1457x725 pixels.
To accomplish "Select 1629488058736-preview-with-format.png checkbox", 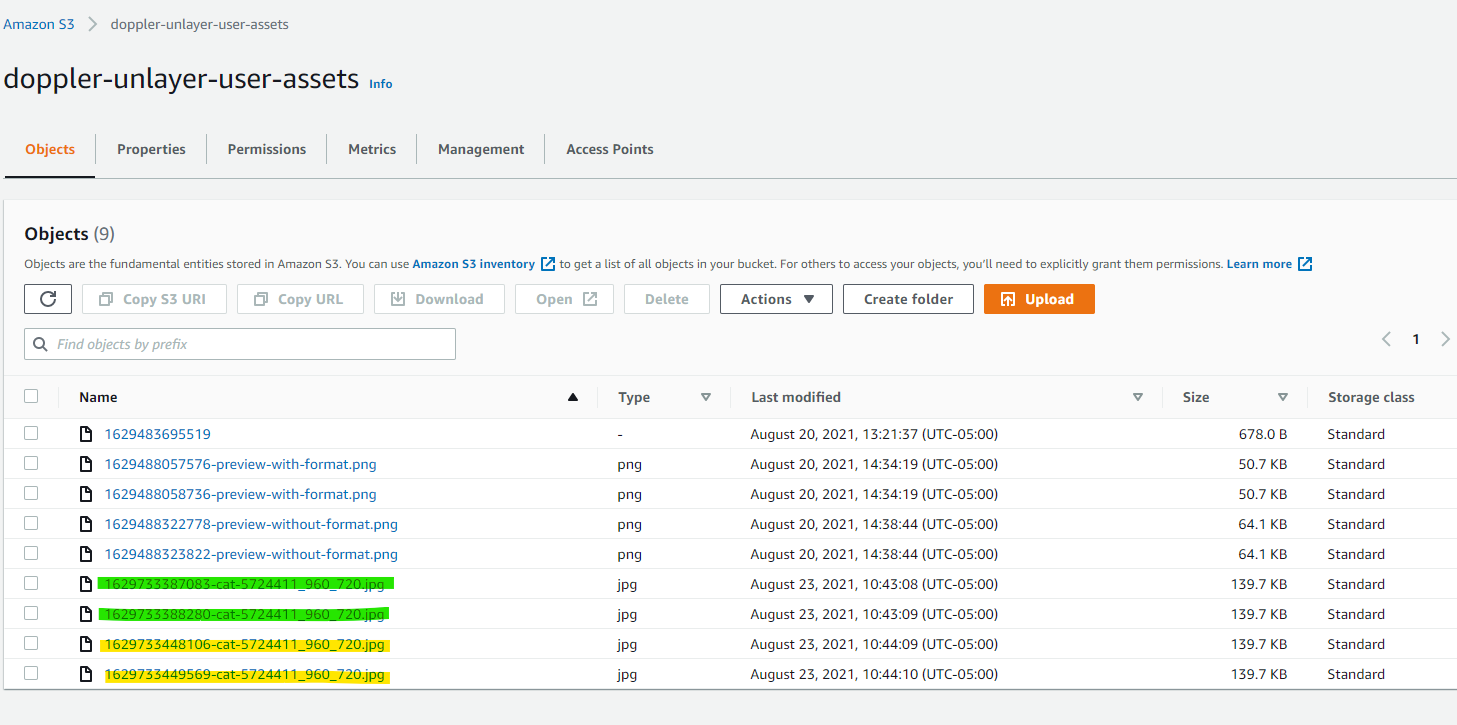I will click(x=31, y=493).
